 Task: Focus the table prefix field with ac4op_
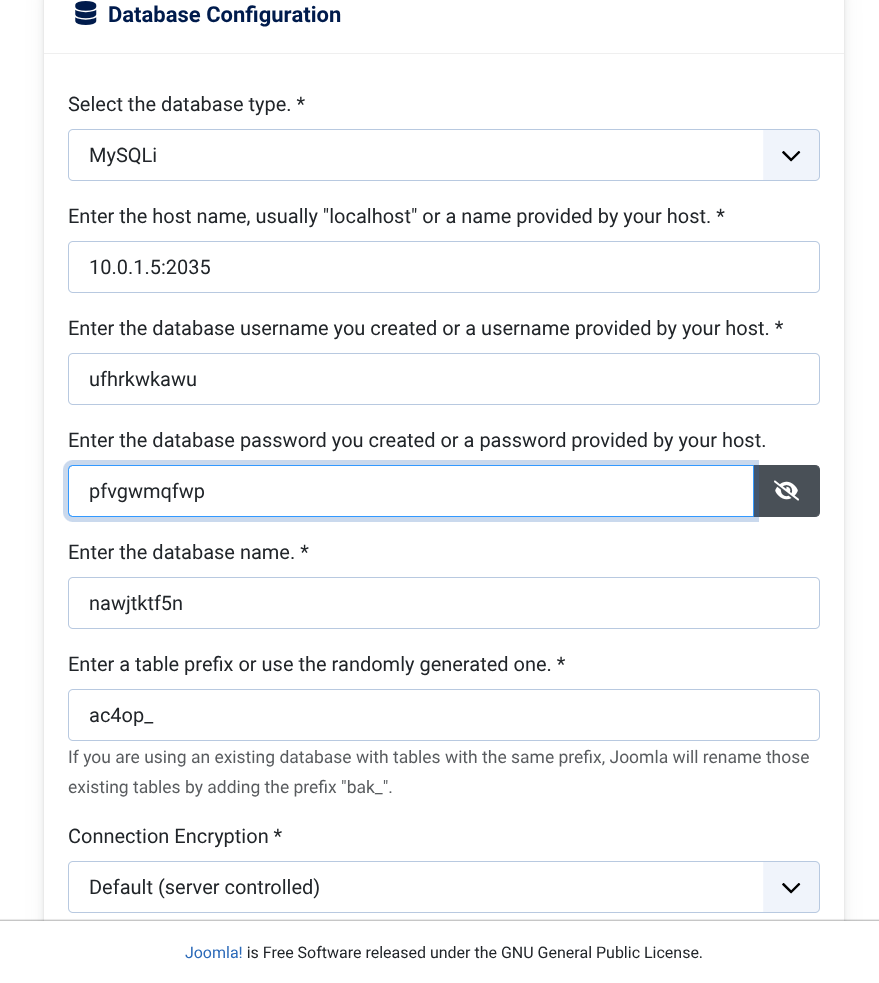pos(444,715)
